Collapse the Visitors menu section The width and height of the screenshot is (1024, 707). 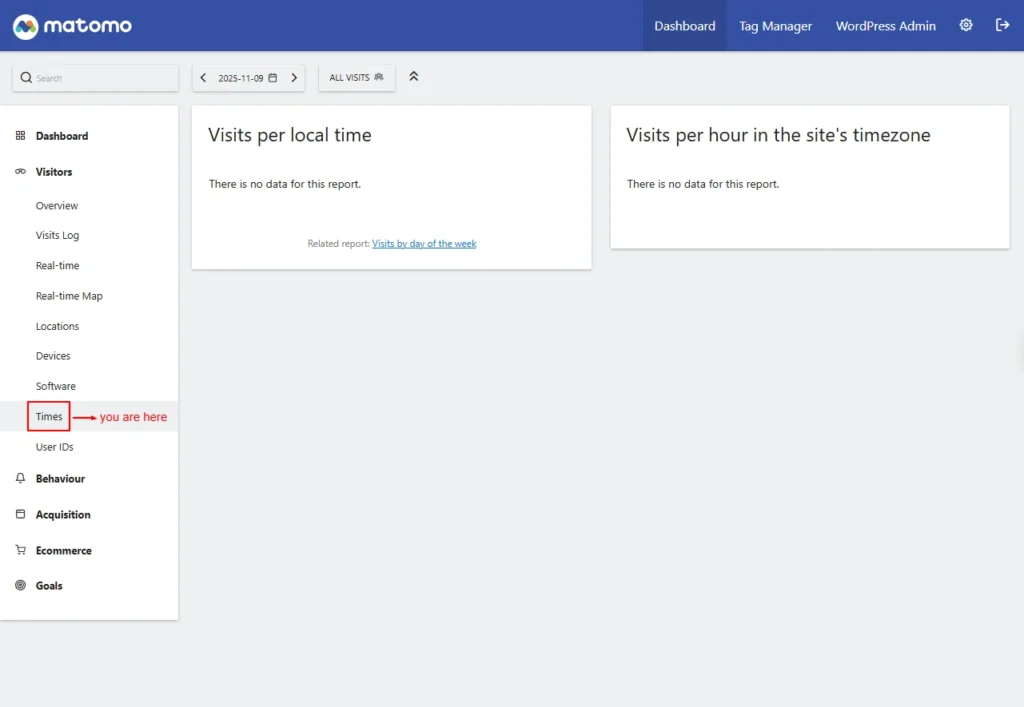[x=54, y=172]
